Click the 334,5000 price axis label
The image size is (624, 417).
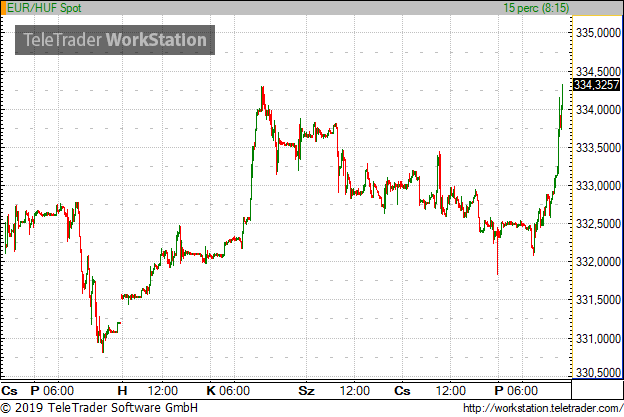(x=599, y=72)
